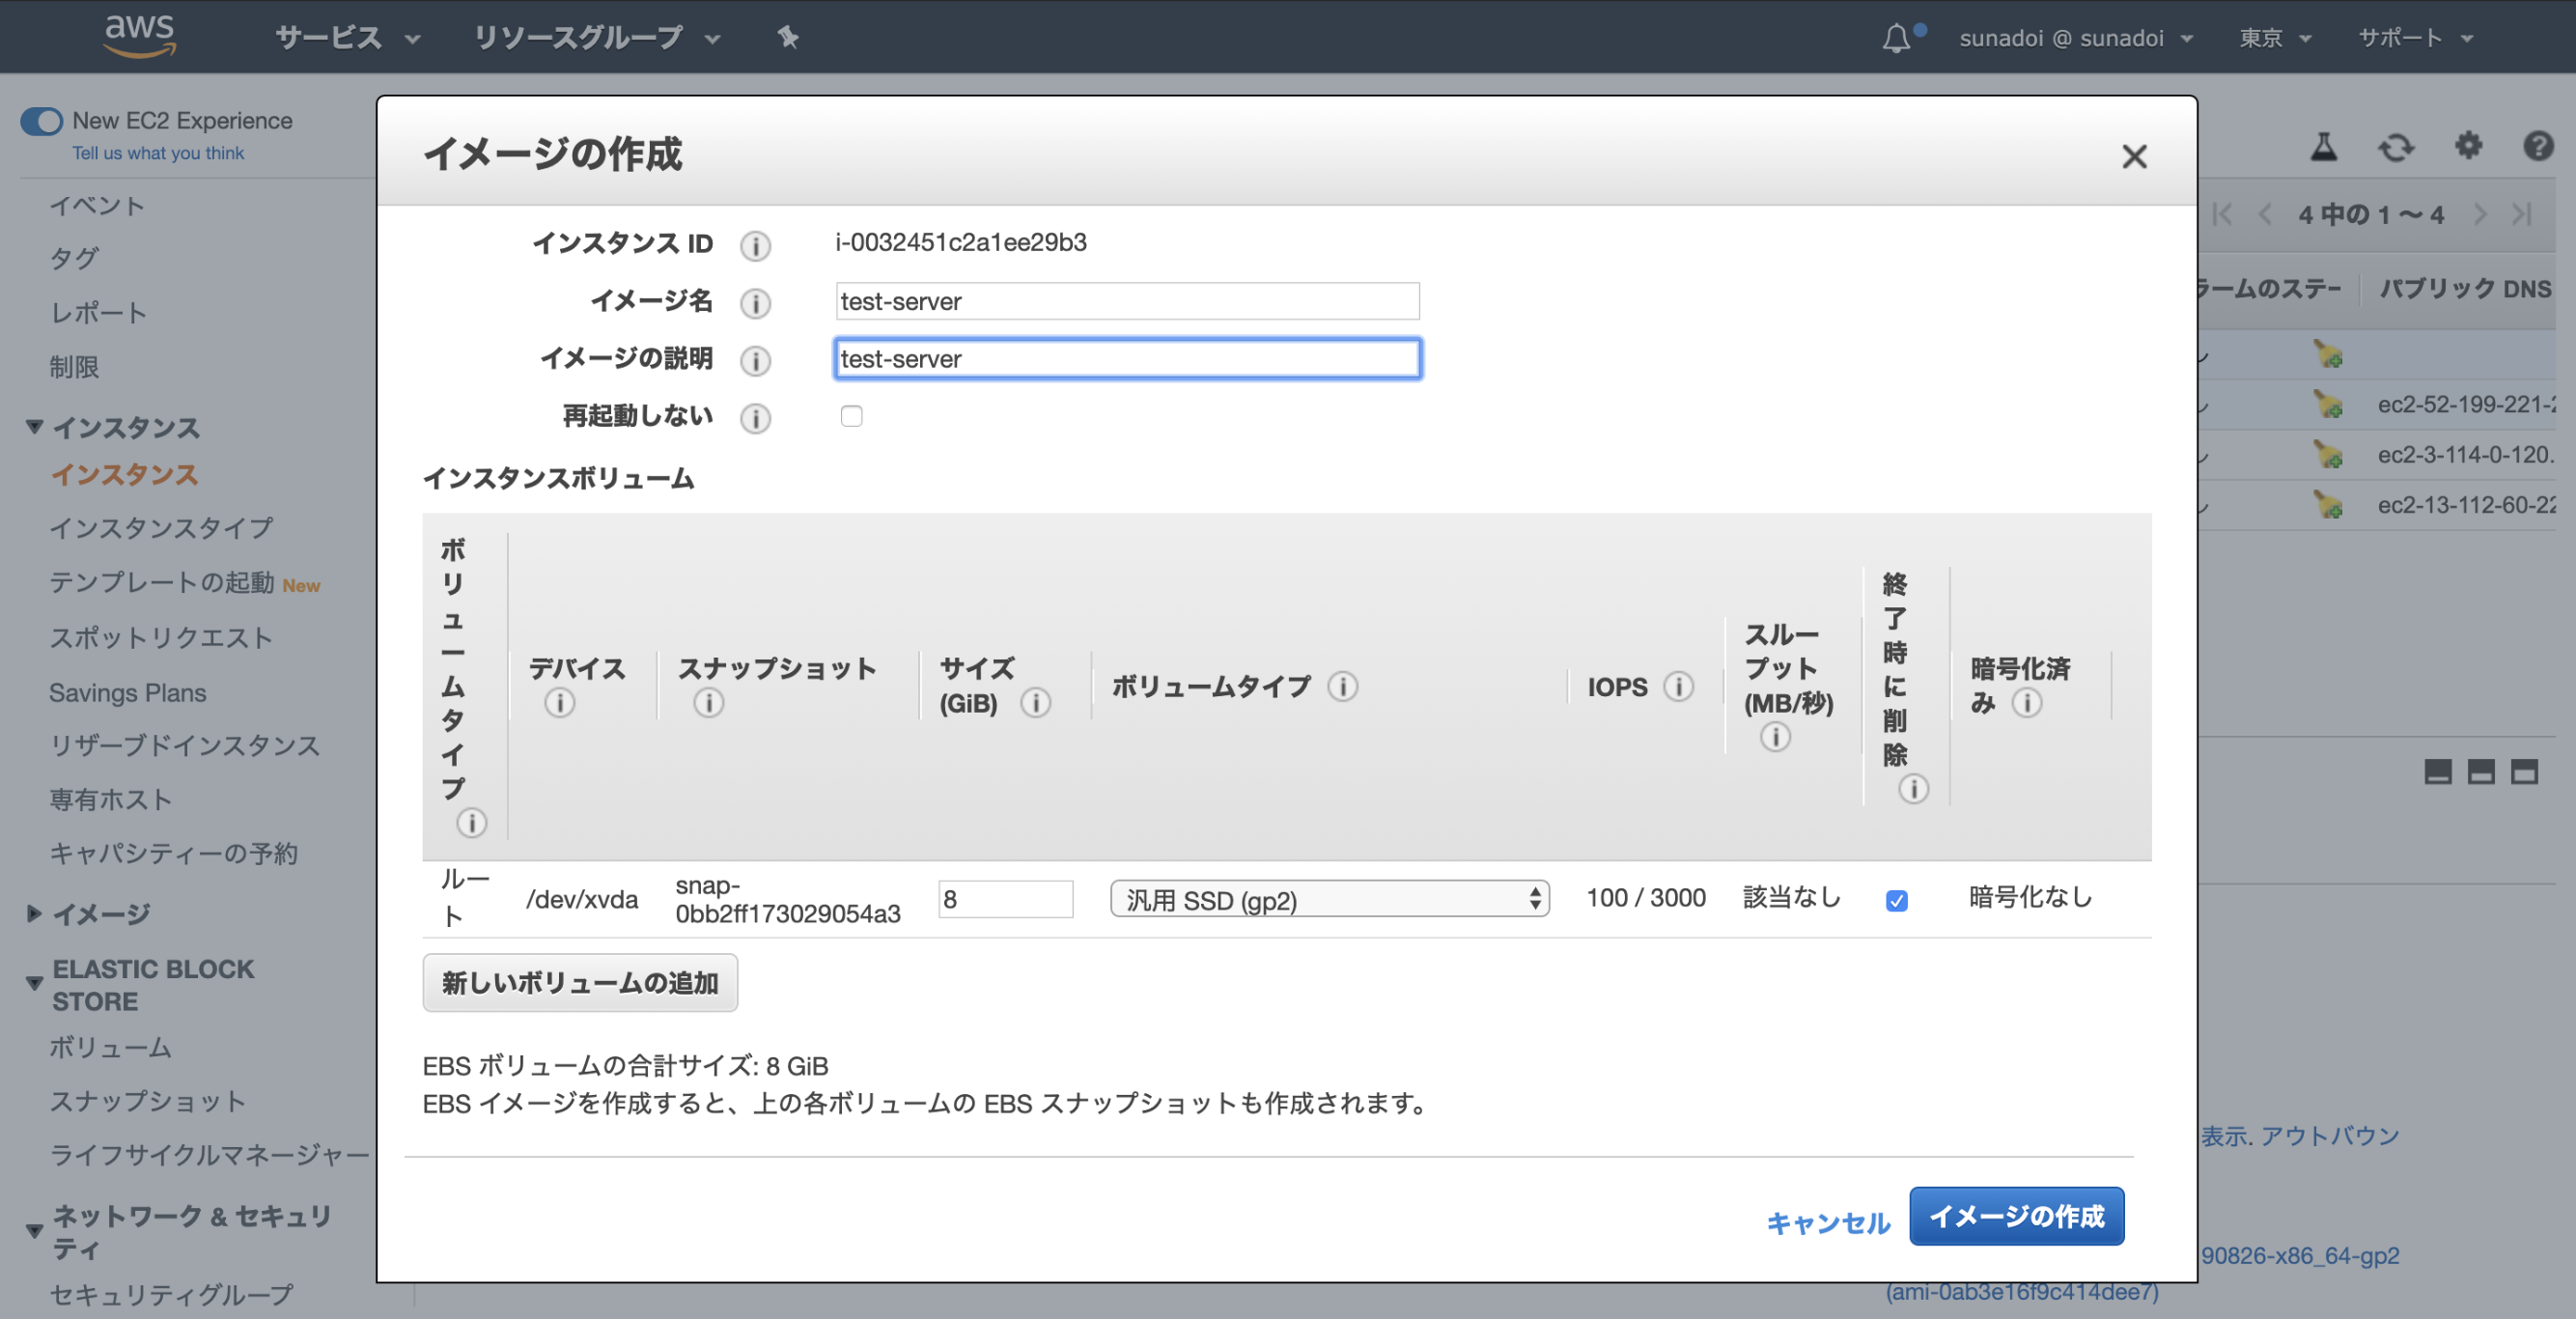Open EC2 console settings via the gear icon
This screenshot has height=1319, width=2576.
click(x=2467, y=147)
